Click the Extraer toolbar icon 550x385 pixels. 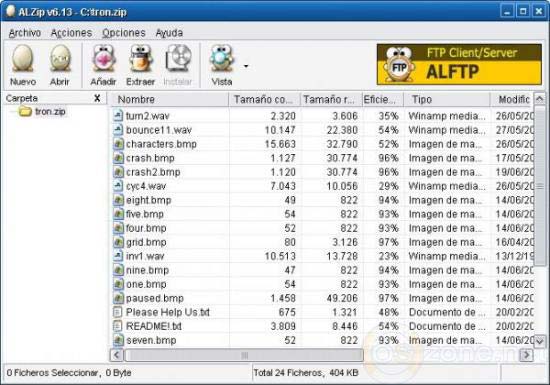coord(141,59)
